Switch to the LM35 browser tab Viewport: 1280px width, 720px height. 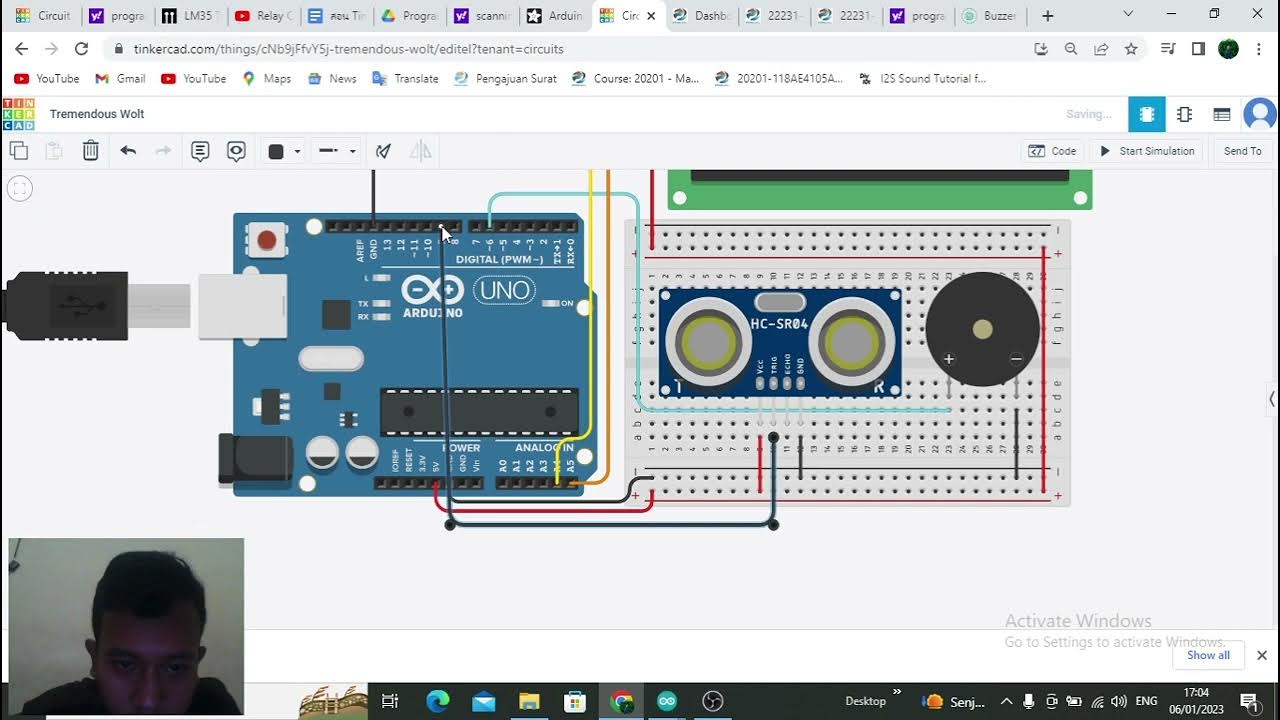(190, 16)
